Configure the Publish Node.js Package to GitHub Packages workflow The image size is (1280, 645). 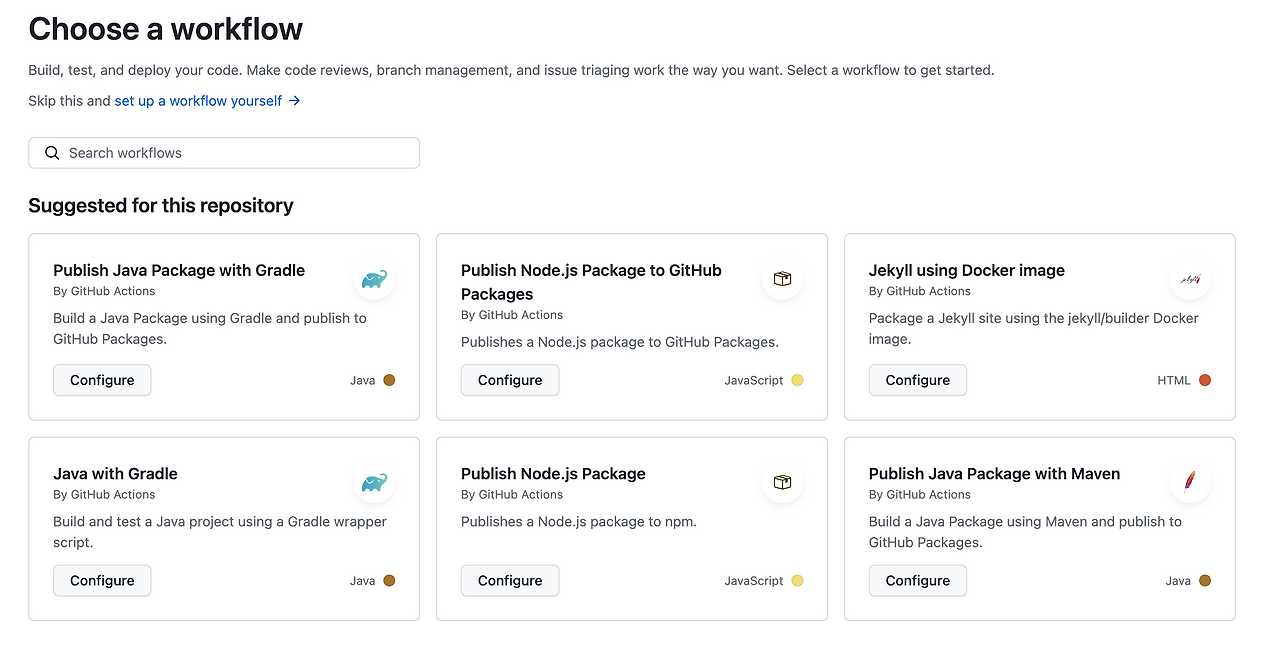(510, 380)
